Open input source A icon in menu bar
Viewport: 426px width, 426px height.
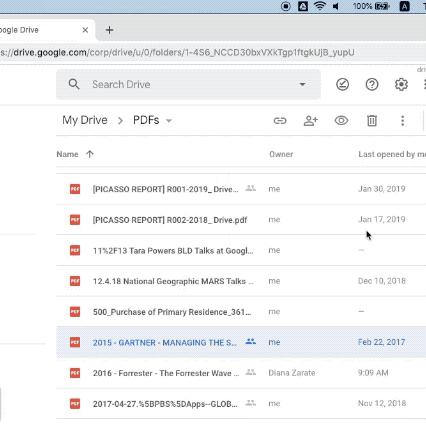pos(404,6)
